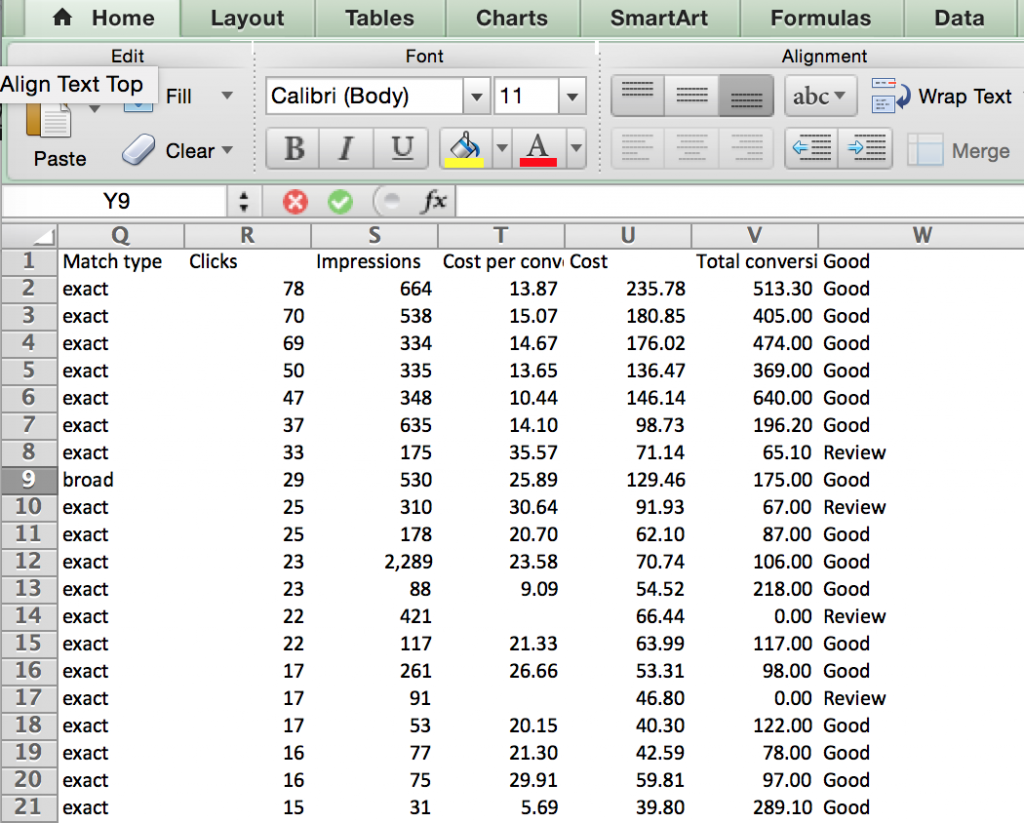The width and height of the screenshot is (1024, 823).
Task: Open font color dropdown arrow
Action: [x=575, y=148]
